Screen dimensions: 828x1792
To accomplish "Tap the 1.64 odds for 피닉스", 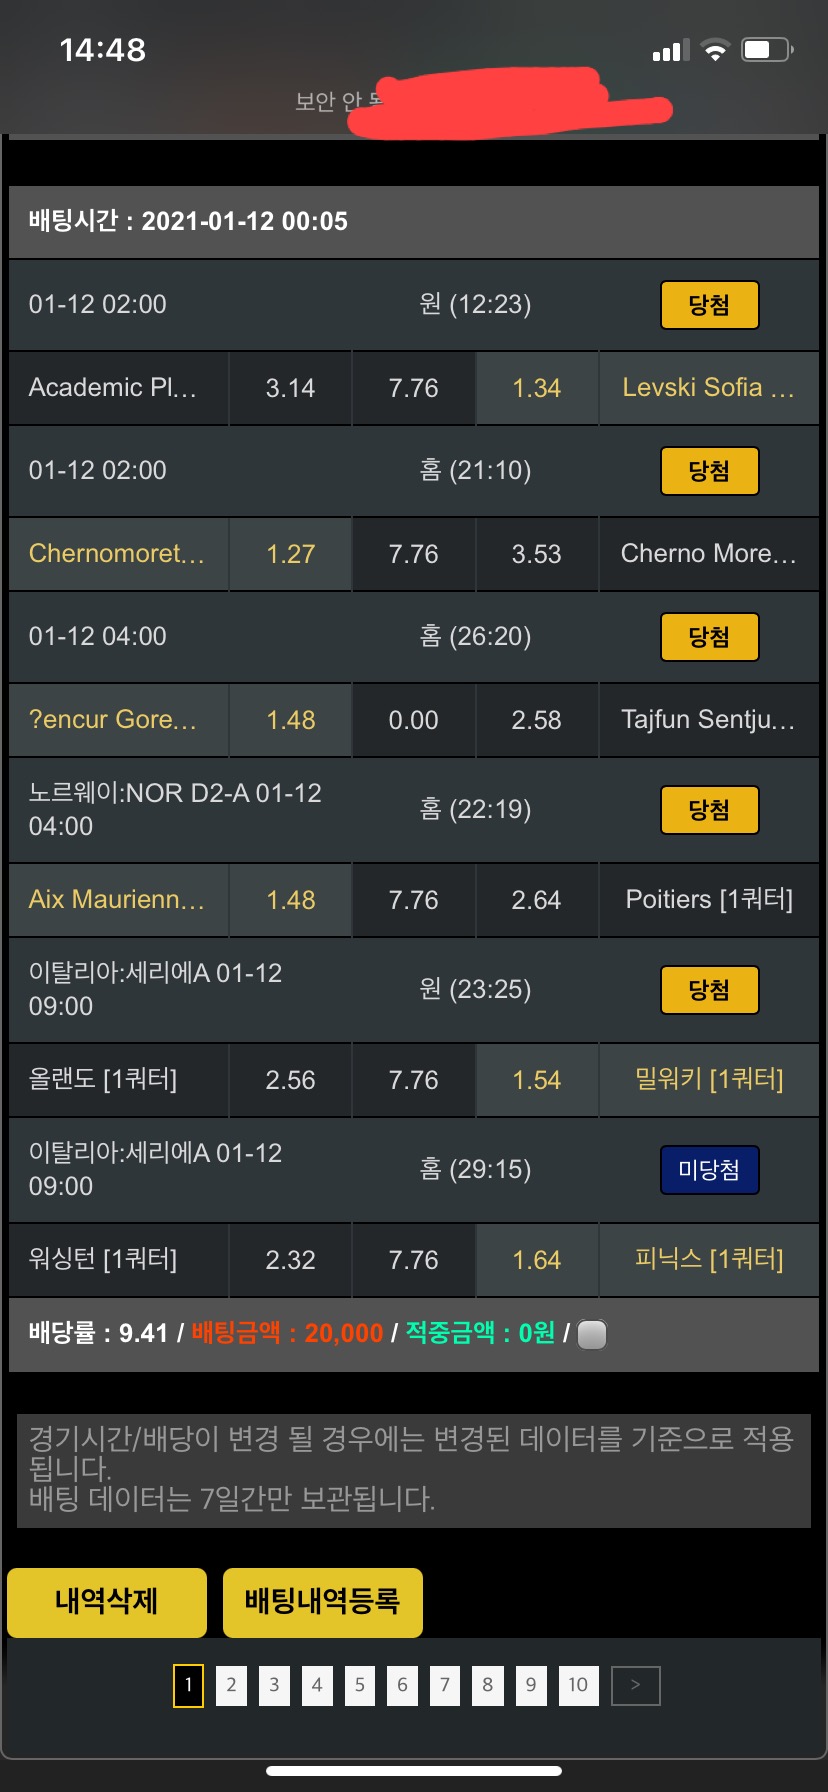I will (x=537, y=1260).
